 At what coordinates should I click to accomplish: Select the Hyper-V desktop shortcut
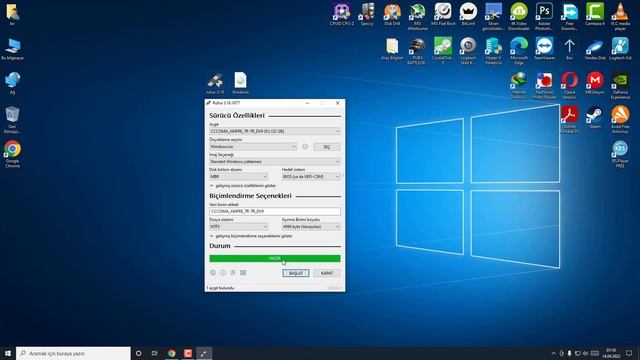pos(493,51)
